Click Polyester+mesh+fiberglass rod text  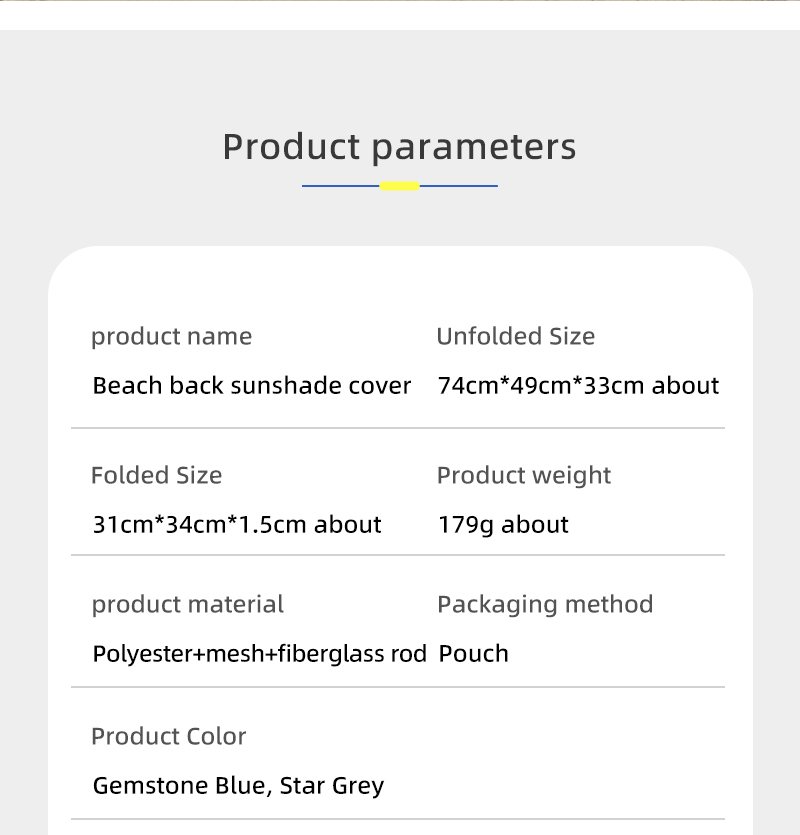[260, 654]
